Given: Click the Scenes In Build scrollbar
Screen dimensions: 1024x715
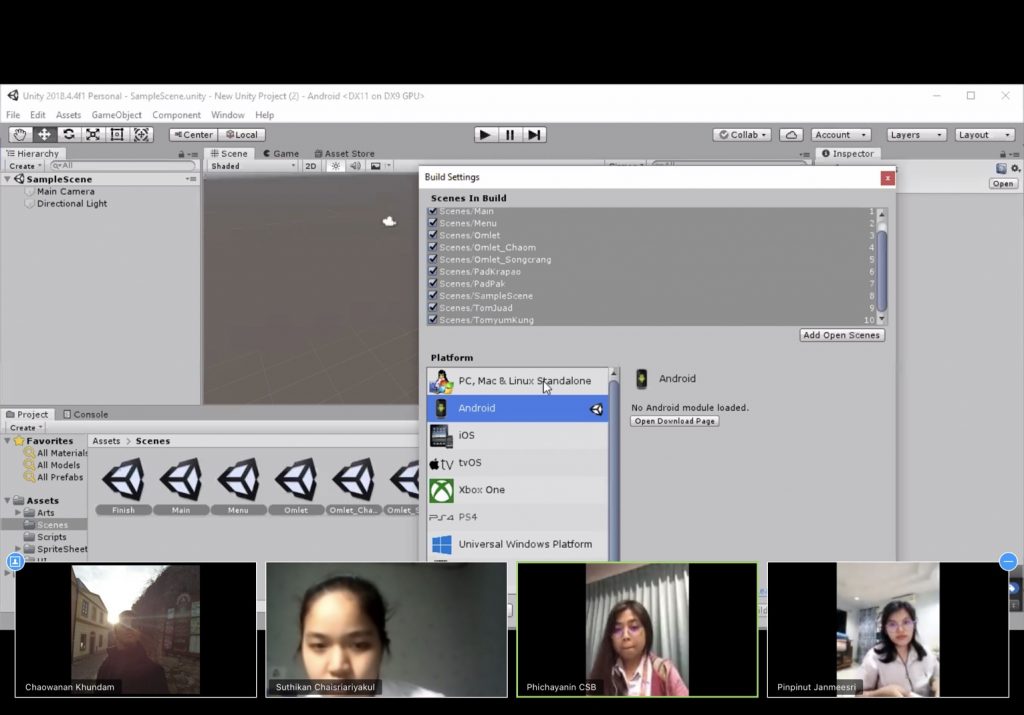Looking at the screenshot, I should tap(881, 265).
